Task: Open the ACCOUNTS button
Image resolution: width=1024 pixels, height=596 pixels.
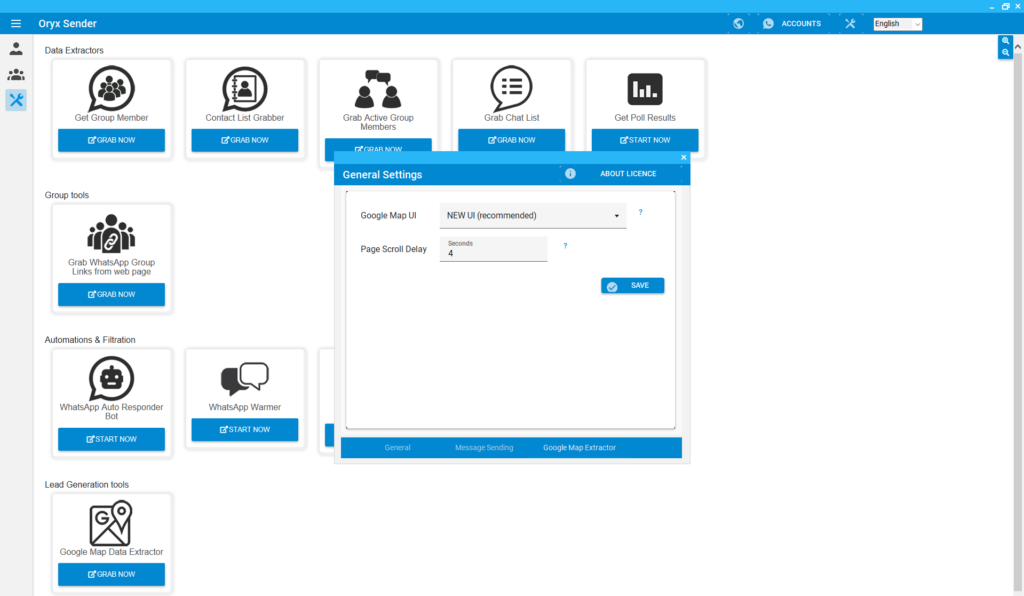Action: tap(801, 24)
